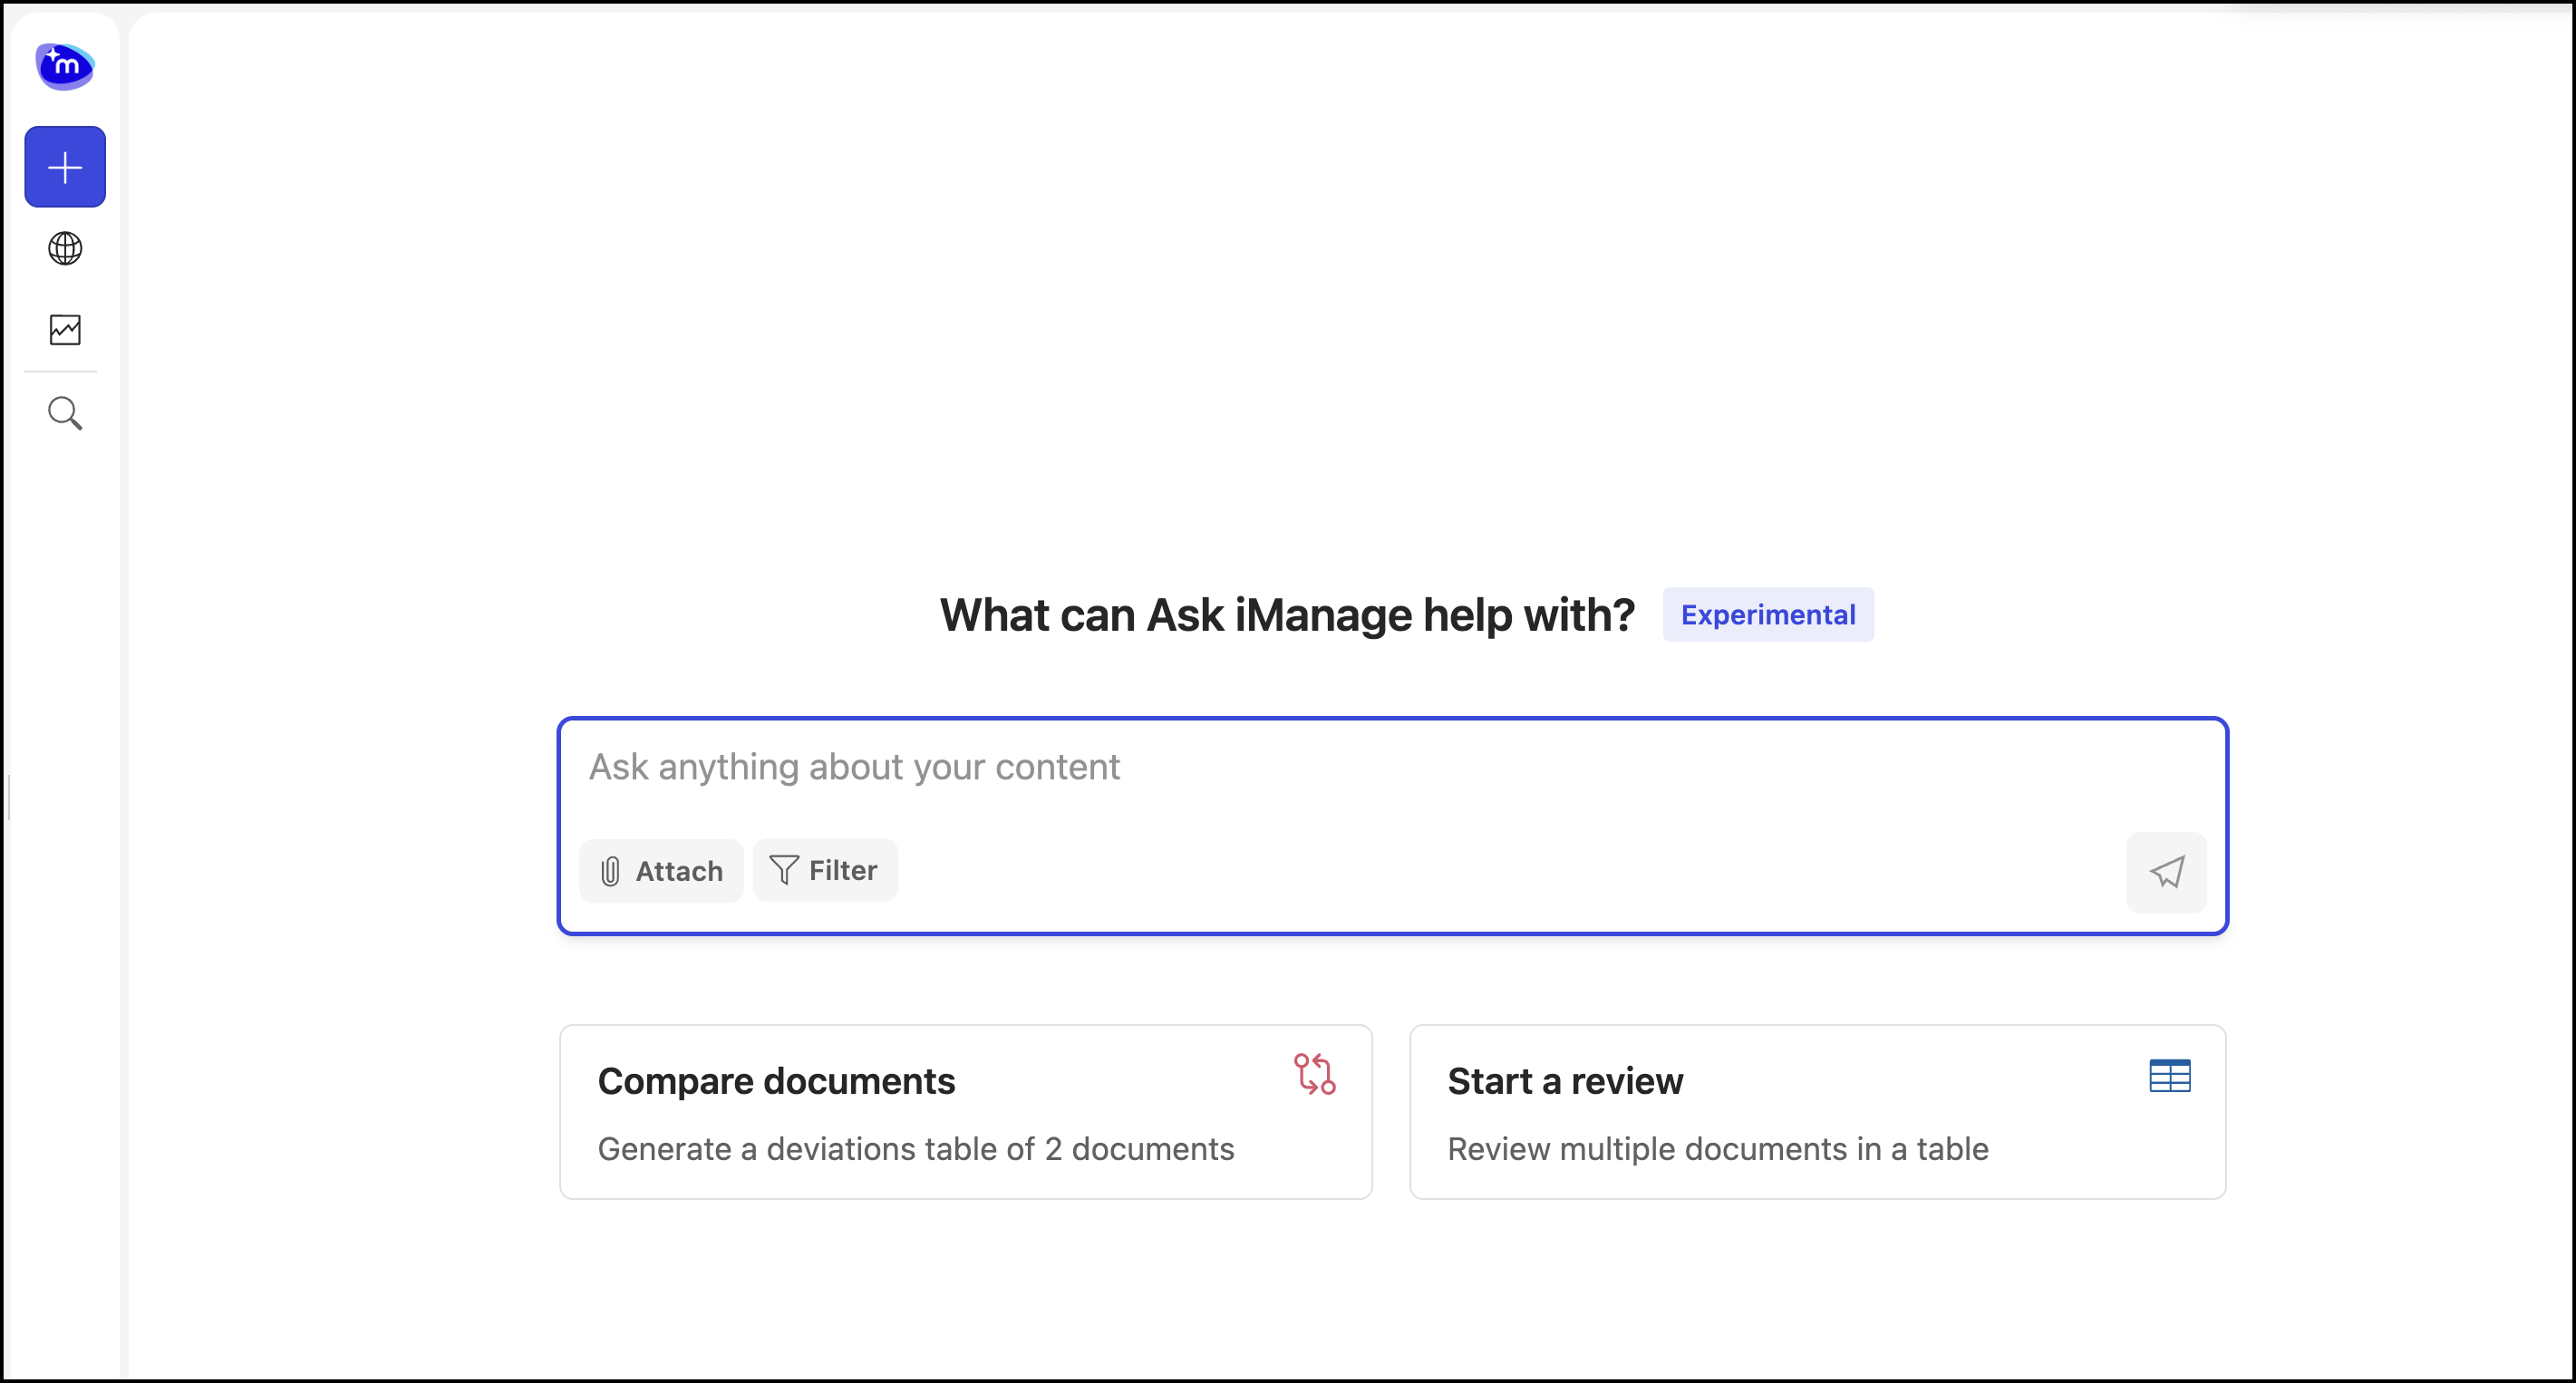Select the Compare documents card
This screenshot has width=2576, height=1383.
point(964,1111)
